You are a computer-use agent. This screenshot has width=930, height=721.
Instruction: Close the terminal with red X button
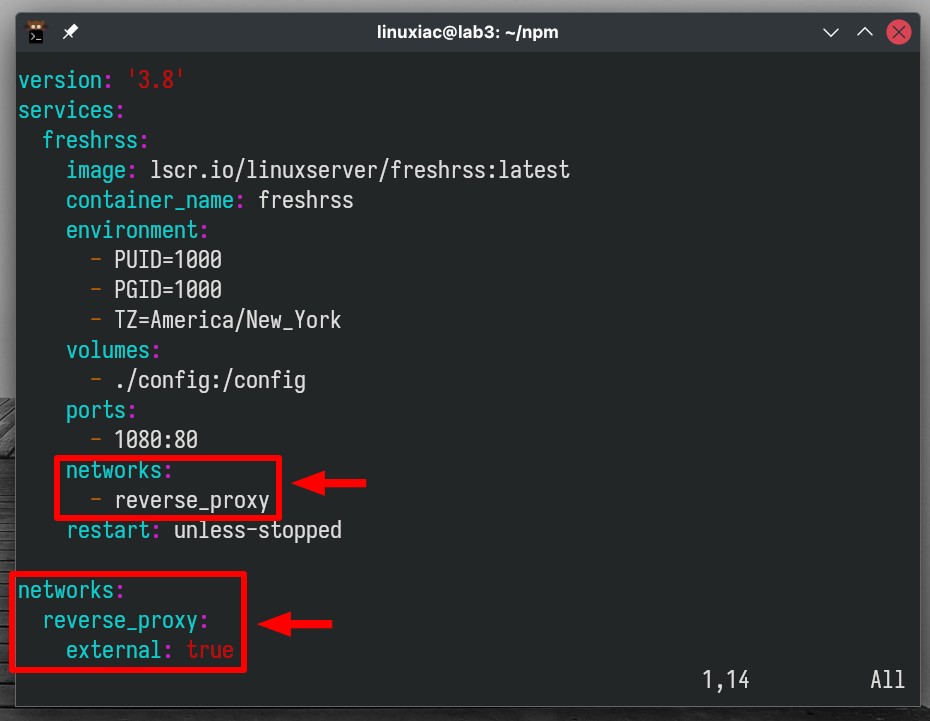(899, 32)
